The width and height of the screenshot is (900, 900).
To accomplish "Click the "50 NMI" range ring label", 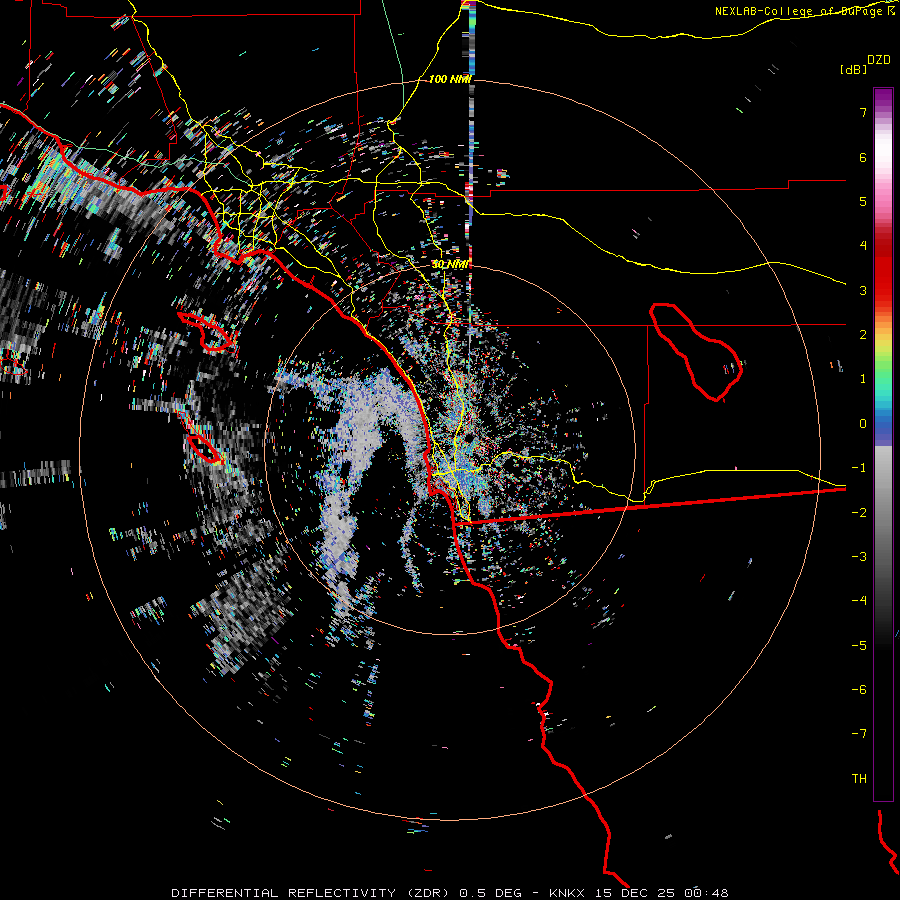I will click(449, 264).
